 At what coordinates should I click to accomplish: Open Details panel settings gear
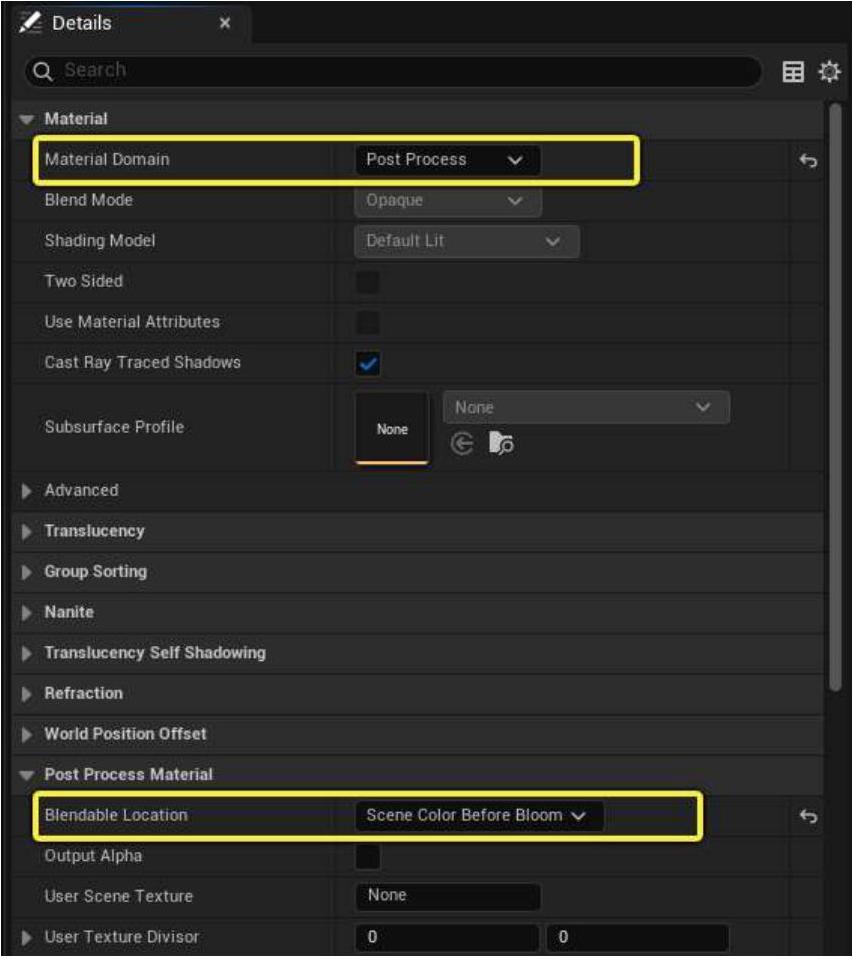coord(828,72)
